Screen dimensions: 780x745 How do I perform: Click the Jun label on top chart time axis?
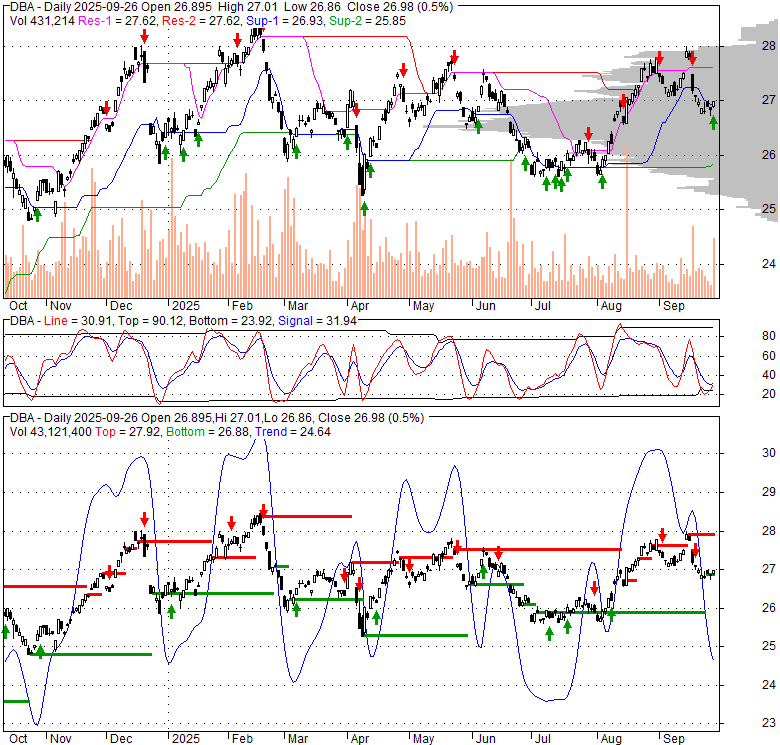click(486, 306)
